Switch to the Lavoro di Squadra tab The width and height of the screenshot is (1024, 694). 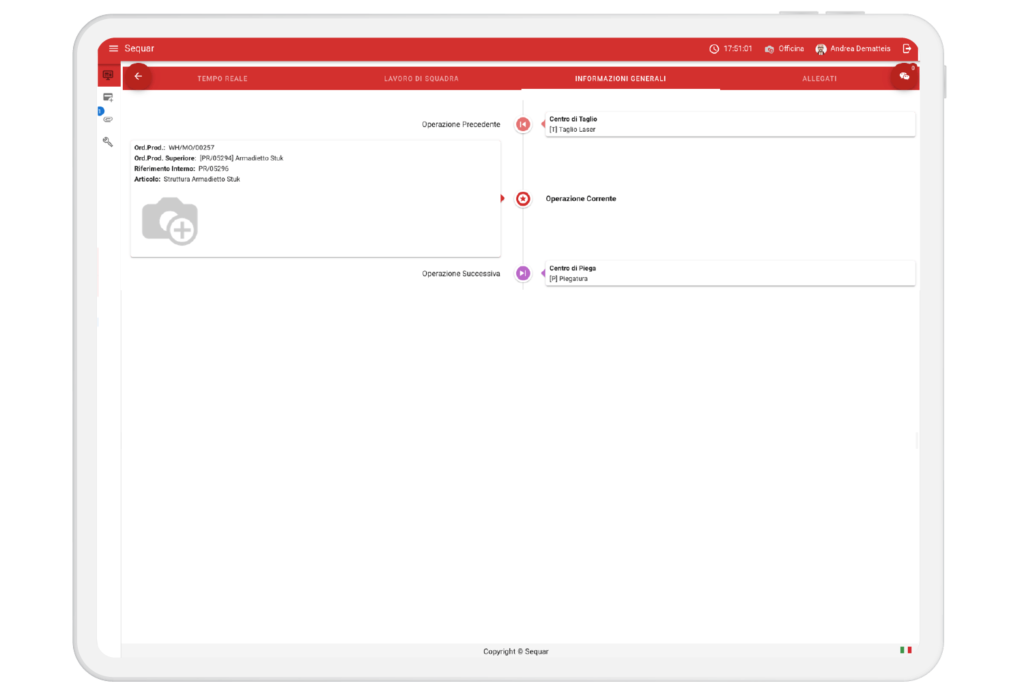click(x=421, y=78)
